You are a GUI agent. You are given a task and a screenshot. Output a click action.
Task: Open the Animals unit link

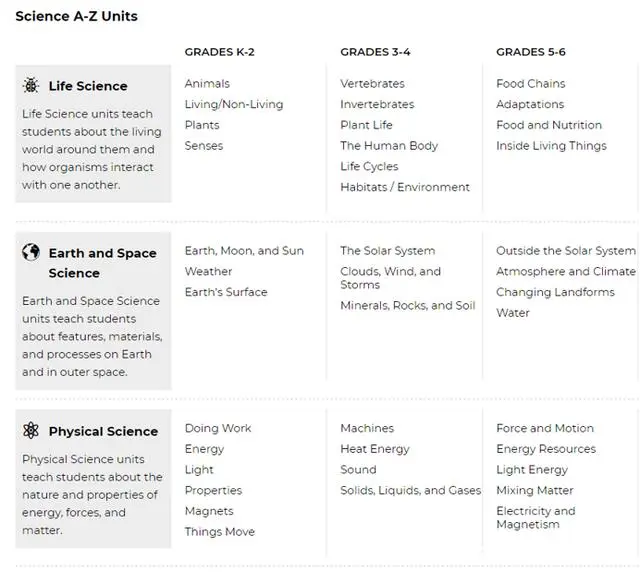coord(207,84)
